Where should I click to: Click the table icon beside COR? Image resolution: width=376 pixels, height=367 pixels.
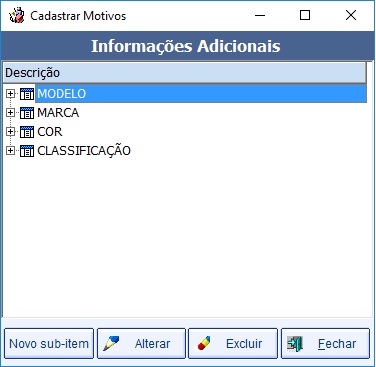click(x=27, y=132)
